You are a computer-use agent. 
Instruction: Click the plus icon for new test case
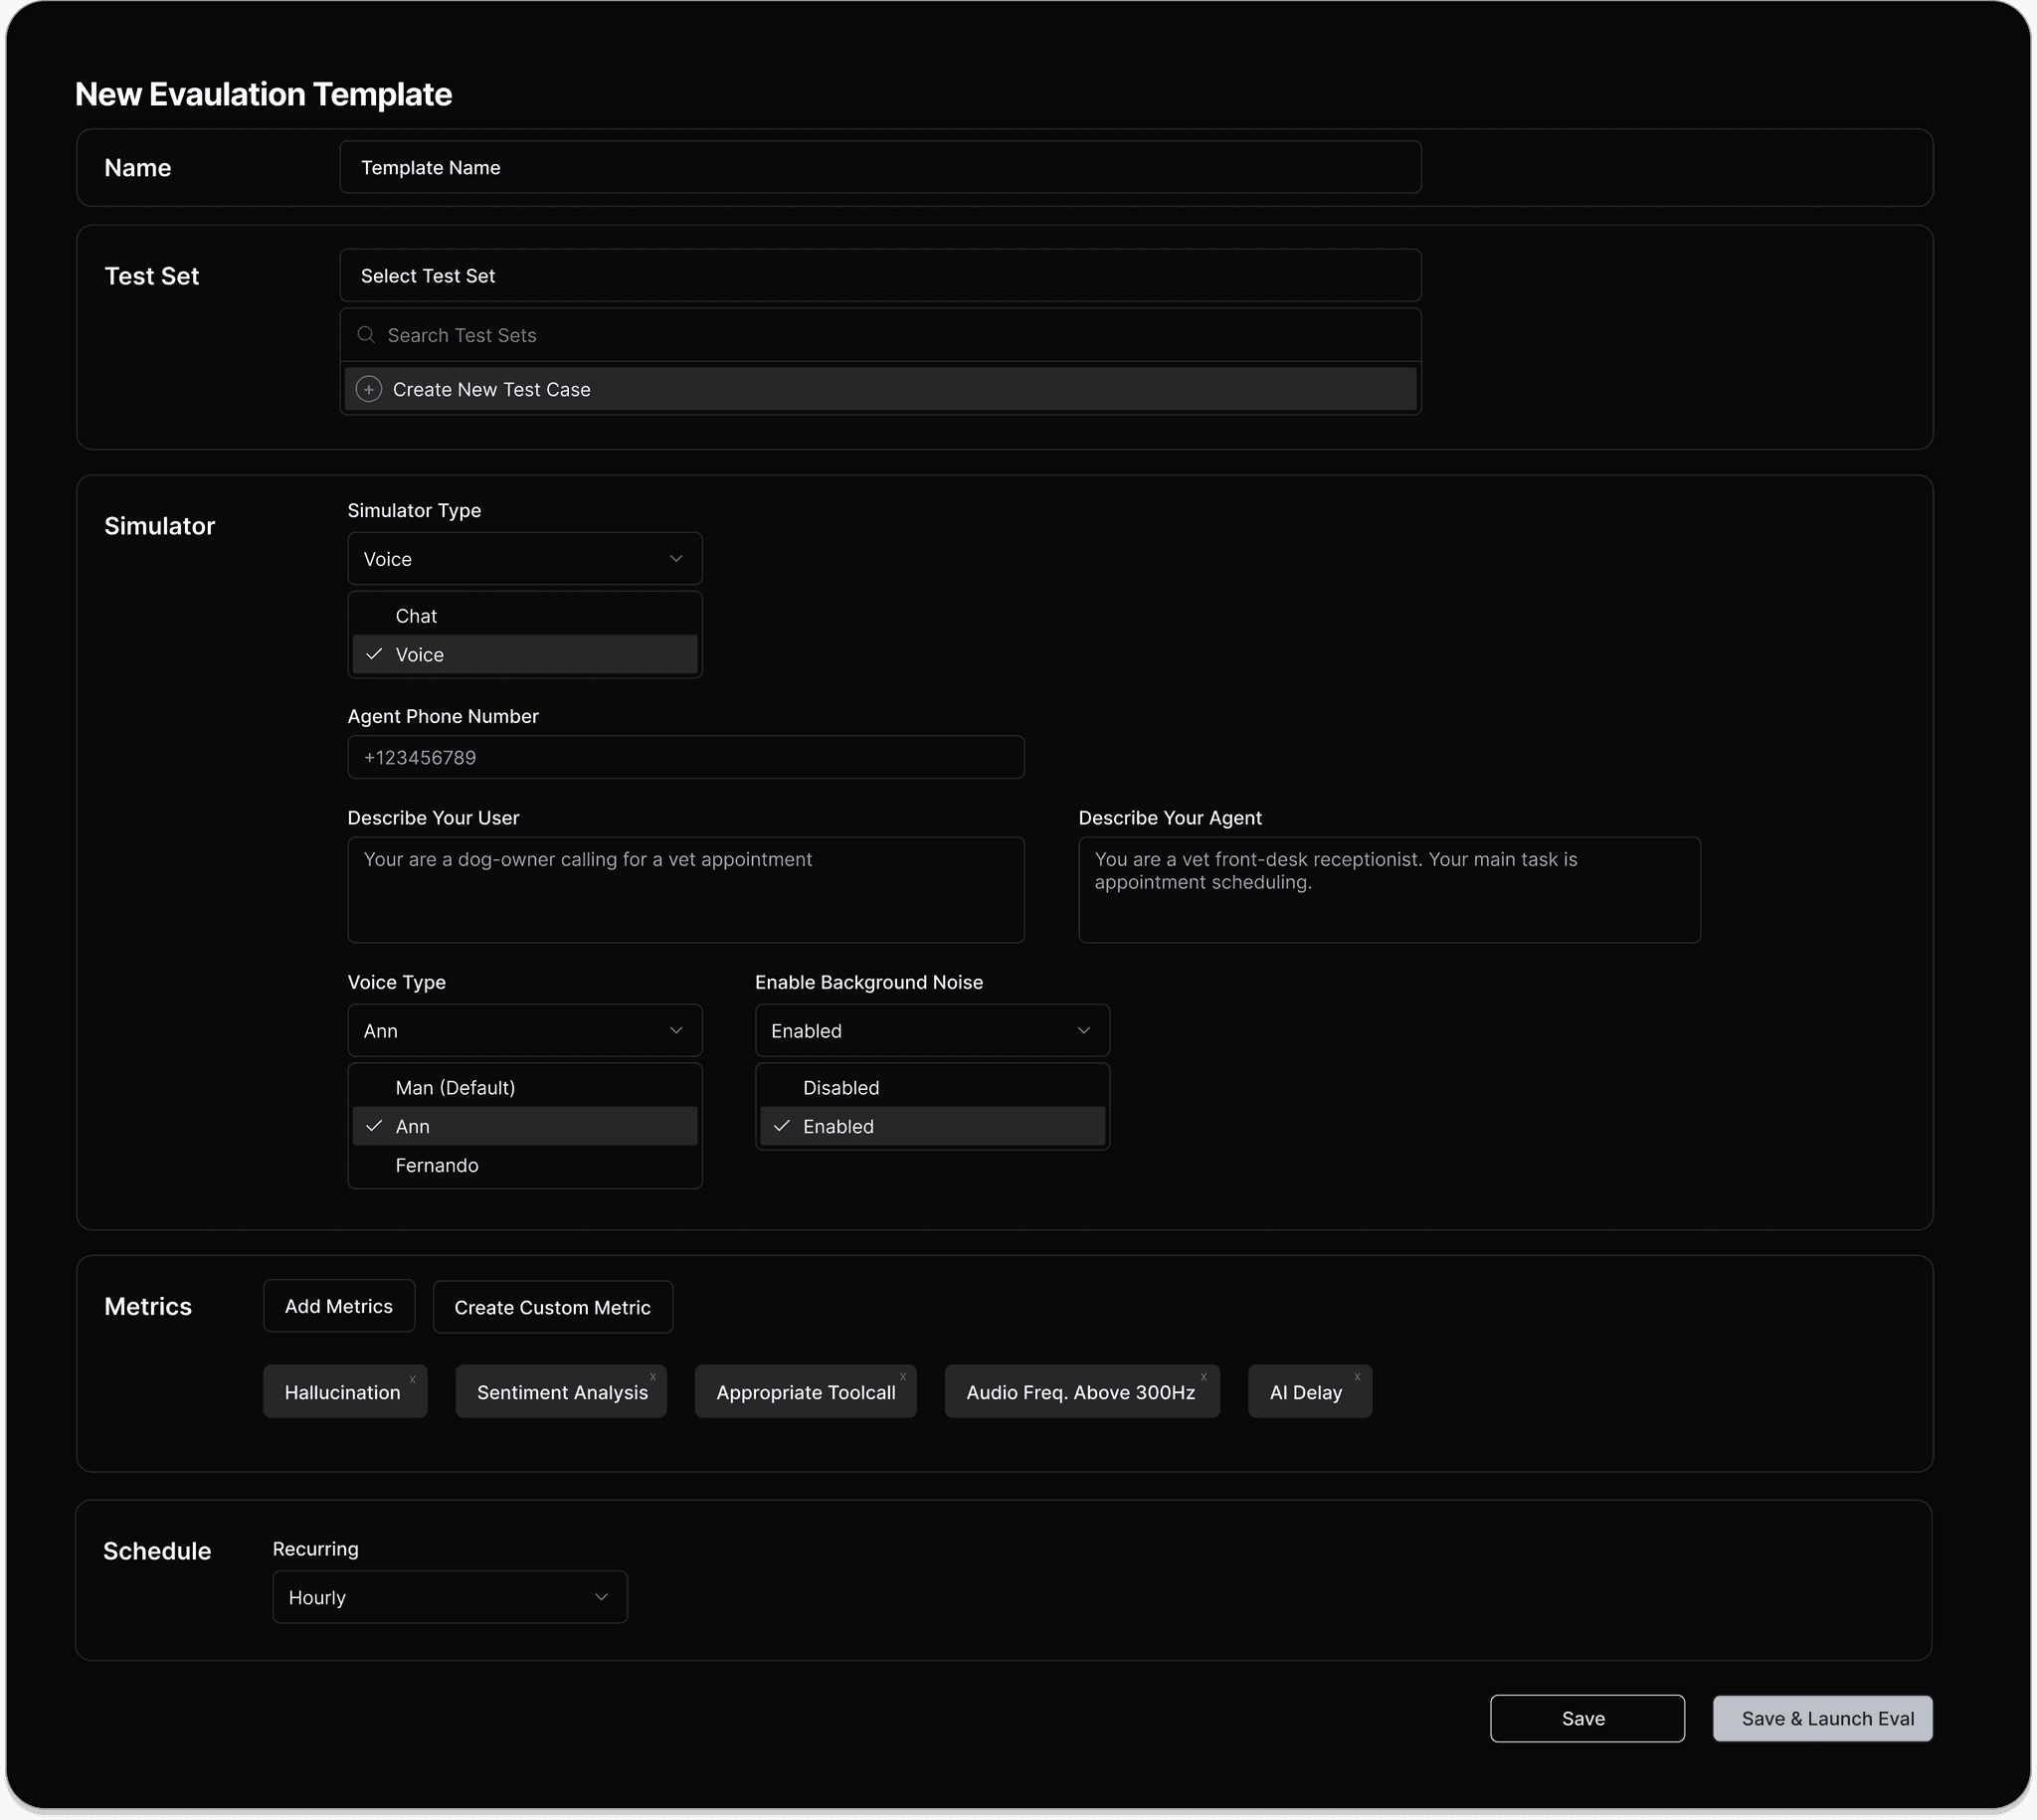click(369, 389)
